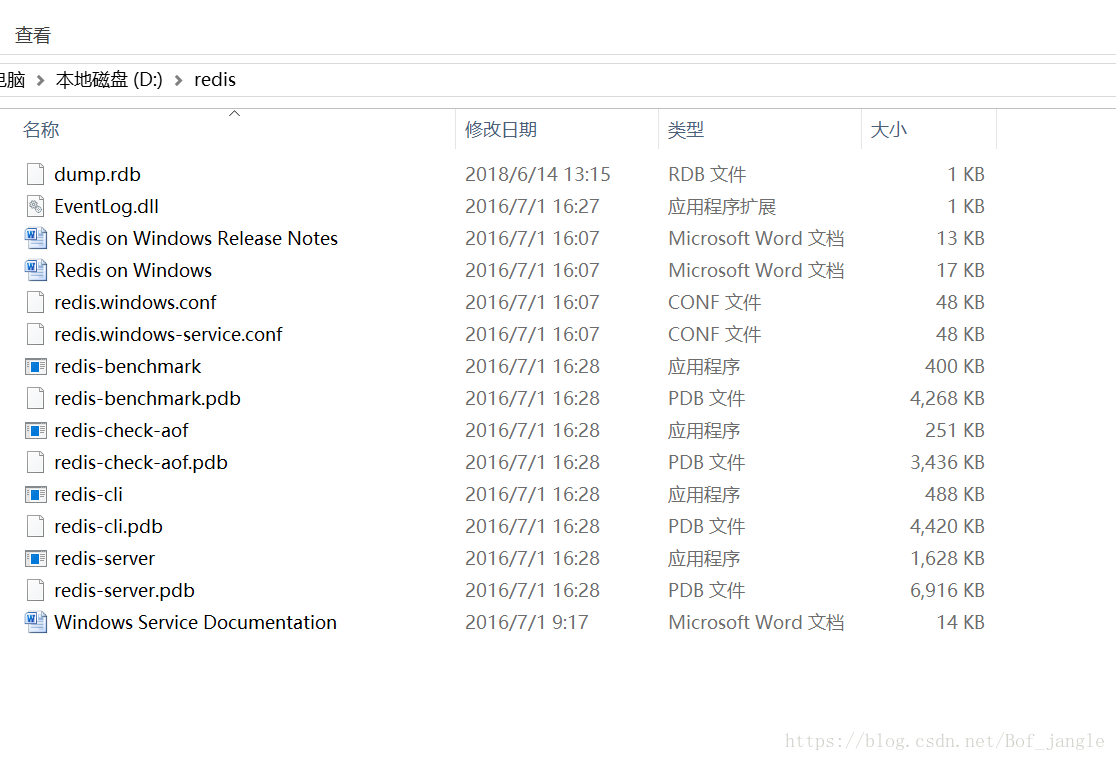Click the 400 KB size cell
The width and height of the screenshot is (1116, 761).
[954, 367]
